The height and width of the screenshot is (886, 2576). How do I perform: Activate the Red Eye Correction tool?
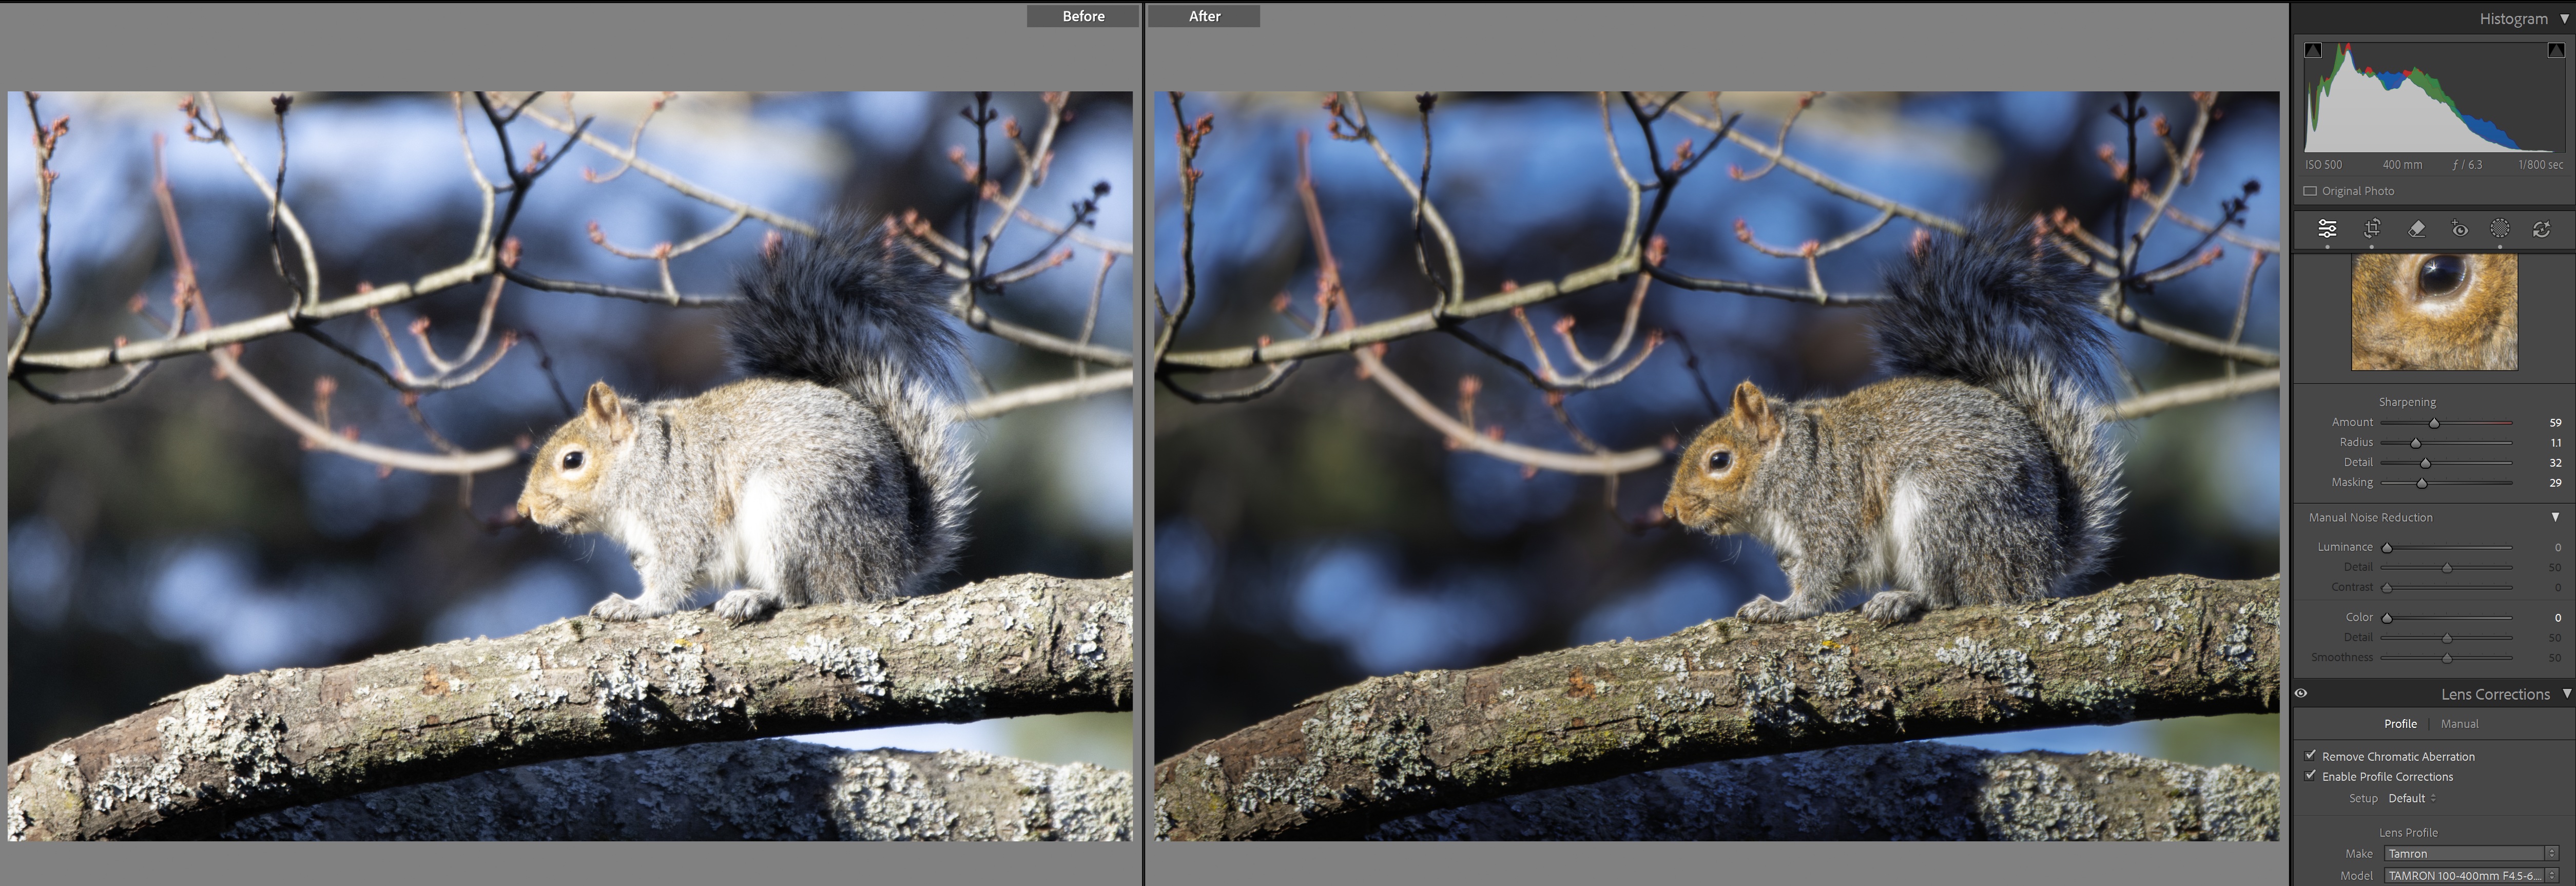pos(2459,229)
